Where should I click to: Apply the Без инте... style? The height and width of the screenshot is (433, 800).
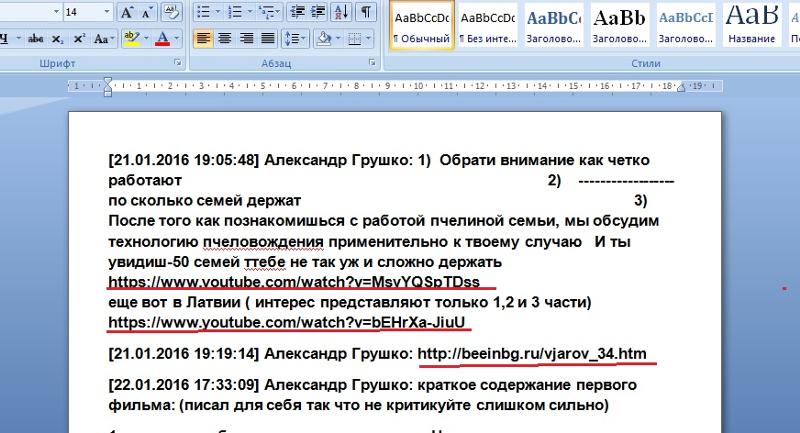[488, 26]
